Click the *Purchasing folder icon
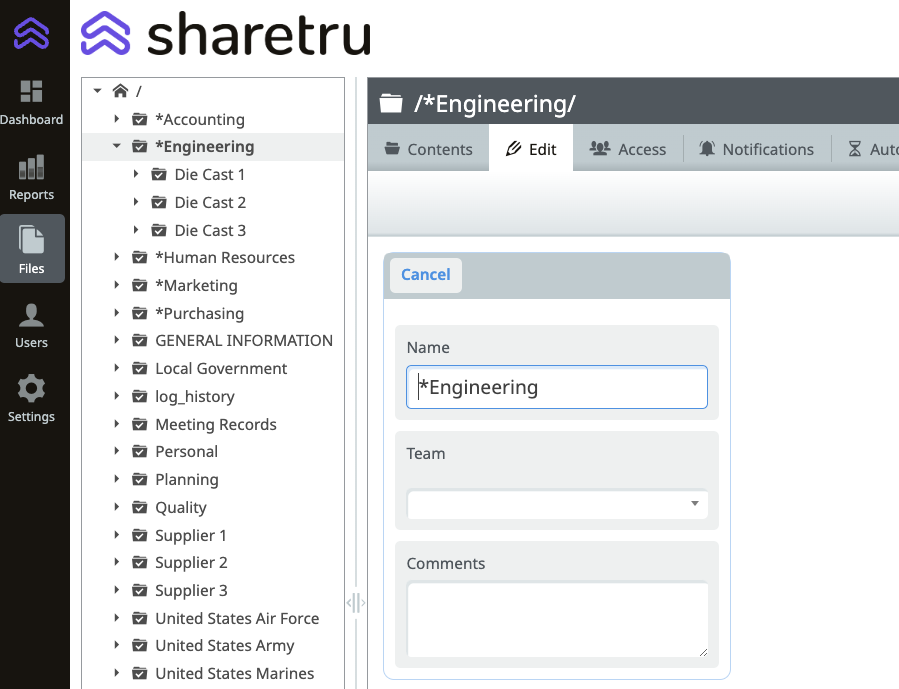 (139, 314)
